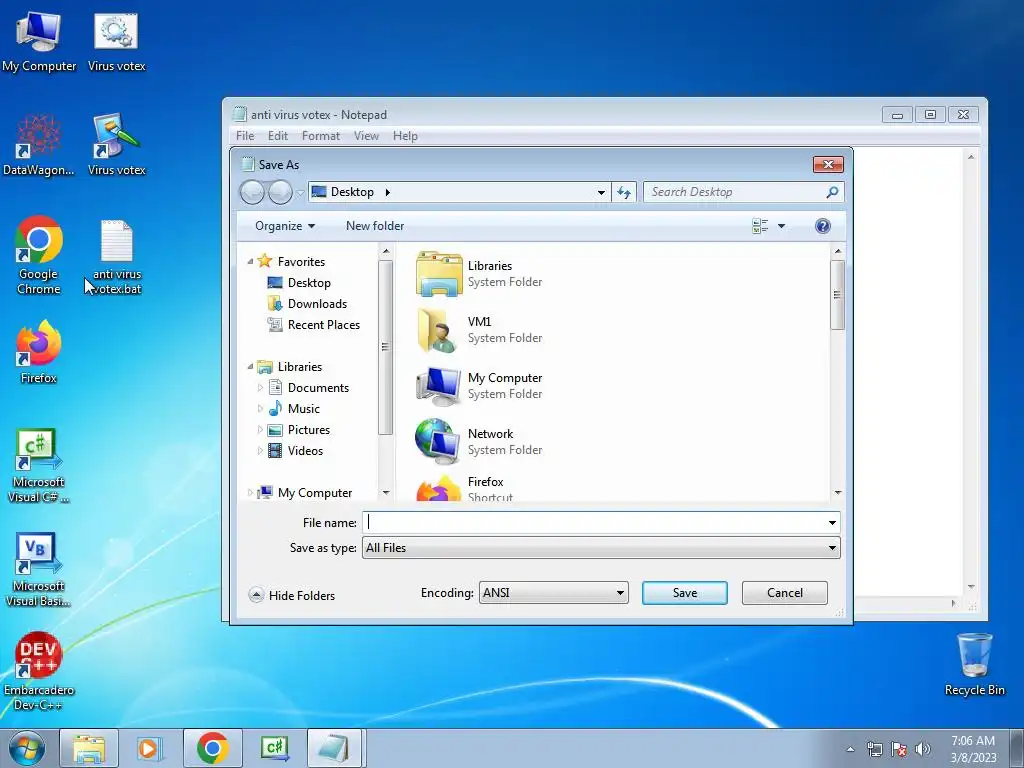Expand the Desktop breadcrumb arrow
1024x768 pixels.
pyautogui.click(x=387, y=192)
